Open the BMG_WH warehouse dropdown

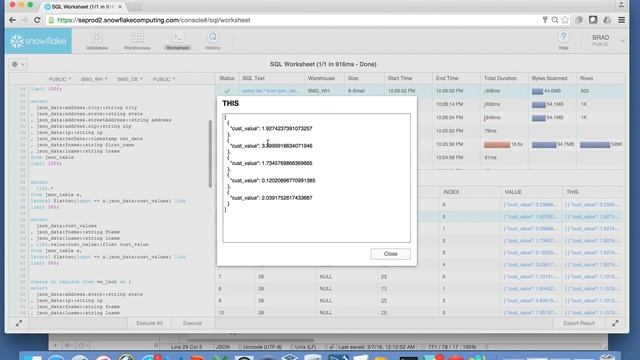click(x=94, y=79)
